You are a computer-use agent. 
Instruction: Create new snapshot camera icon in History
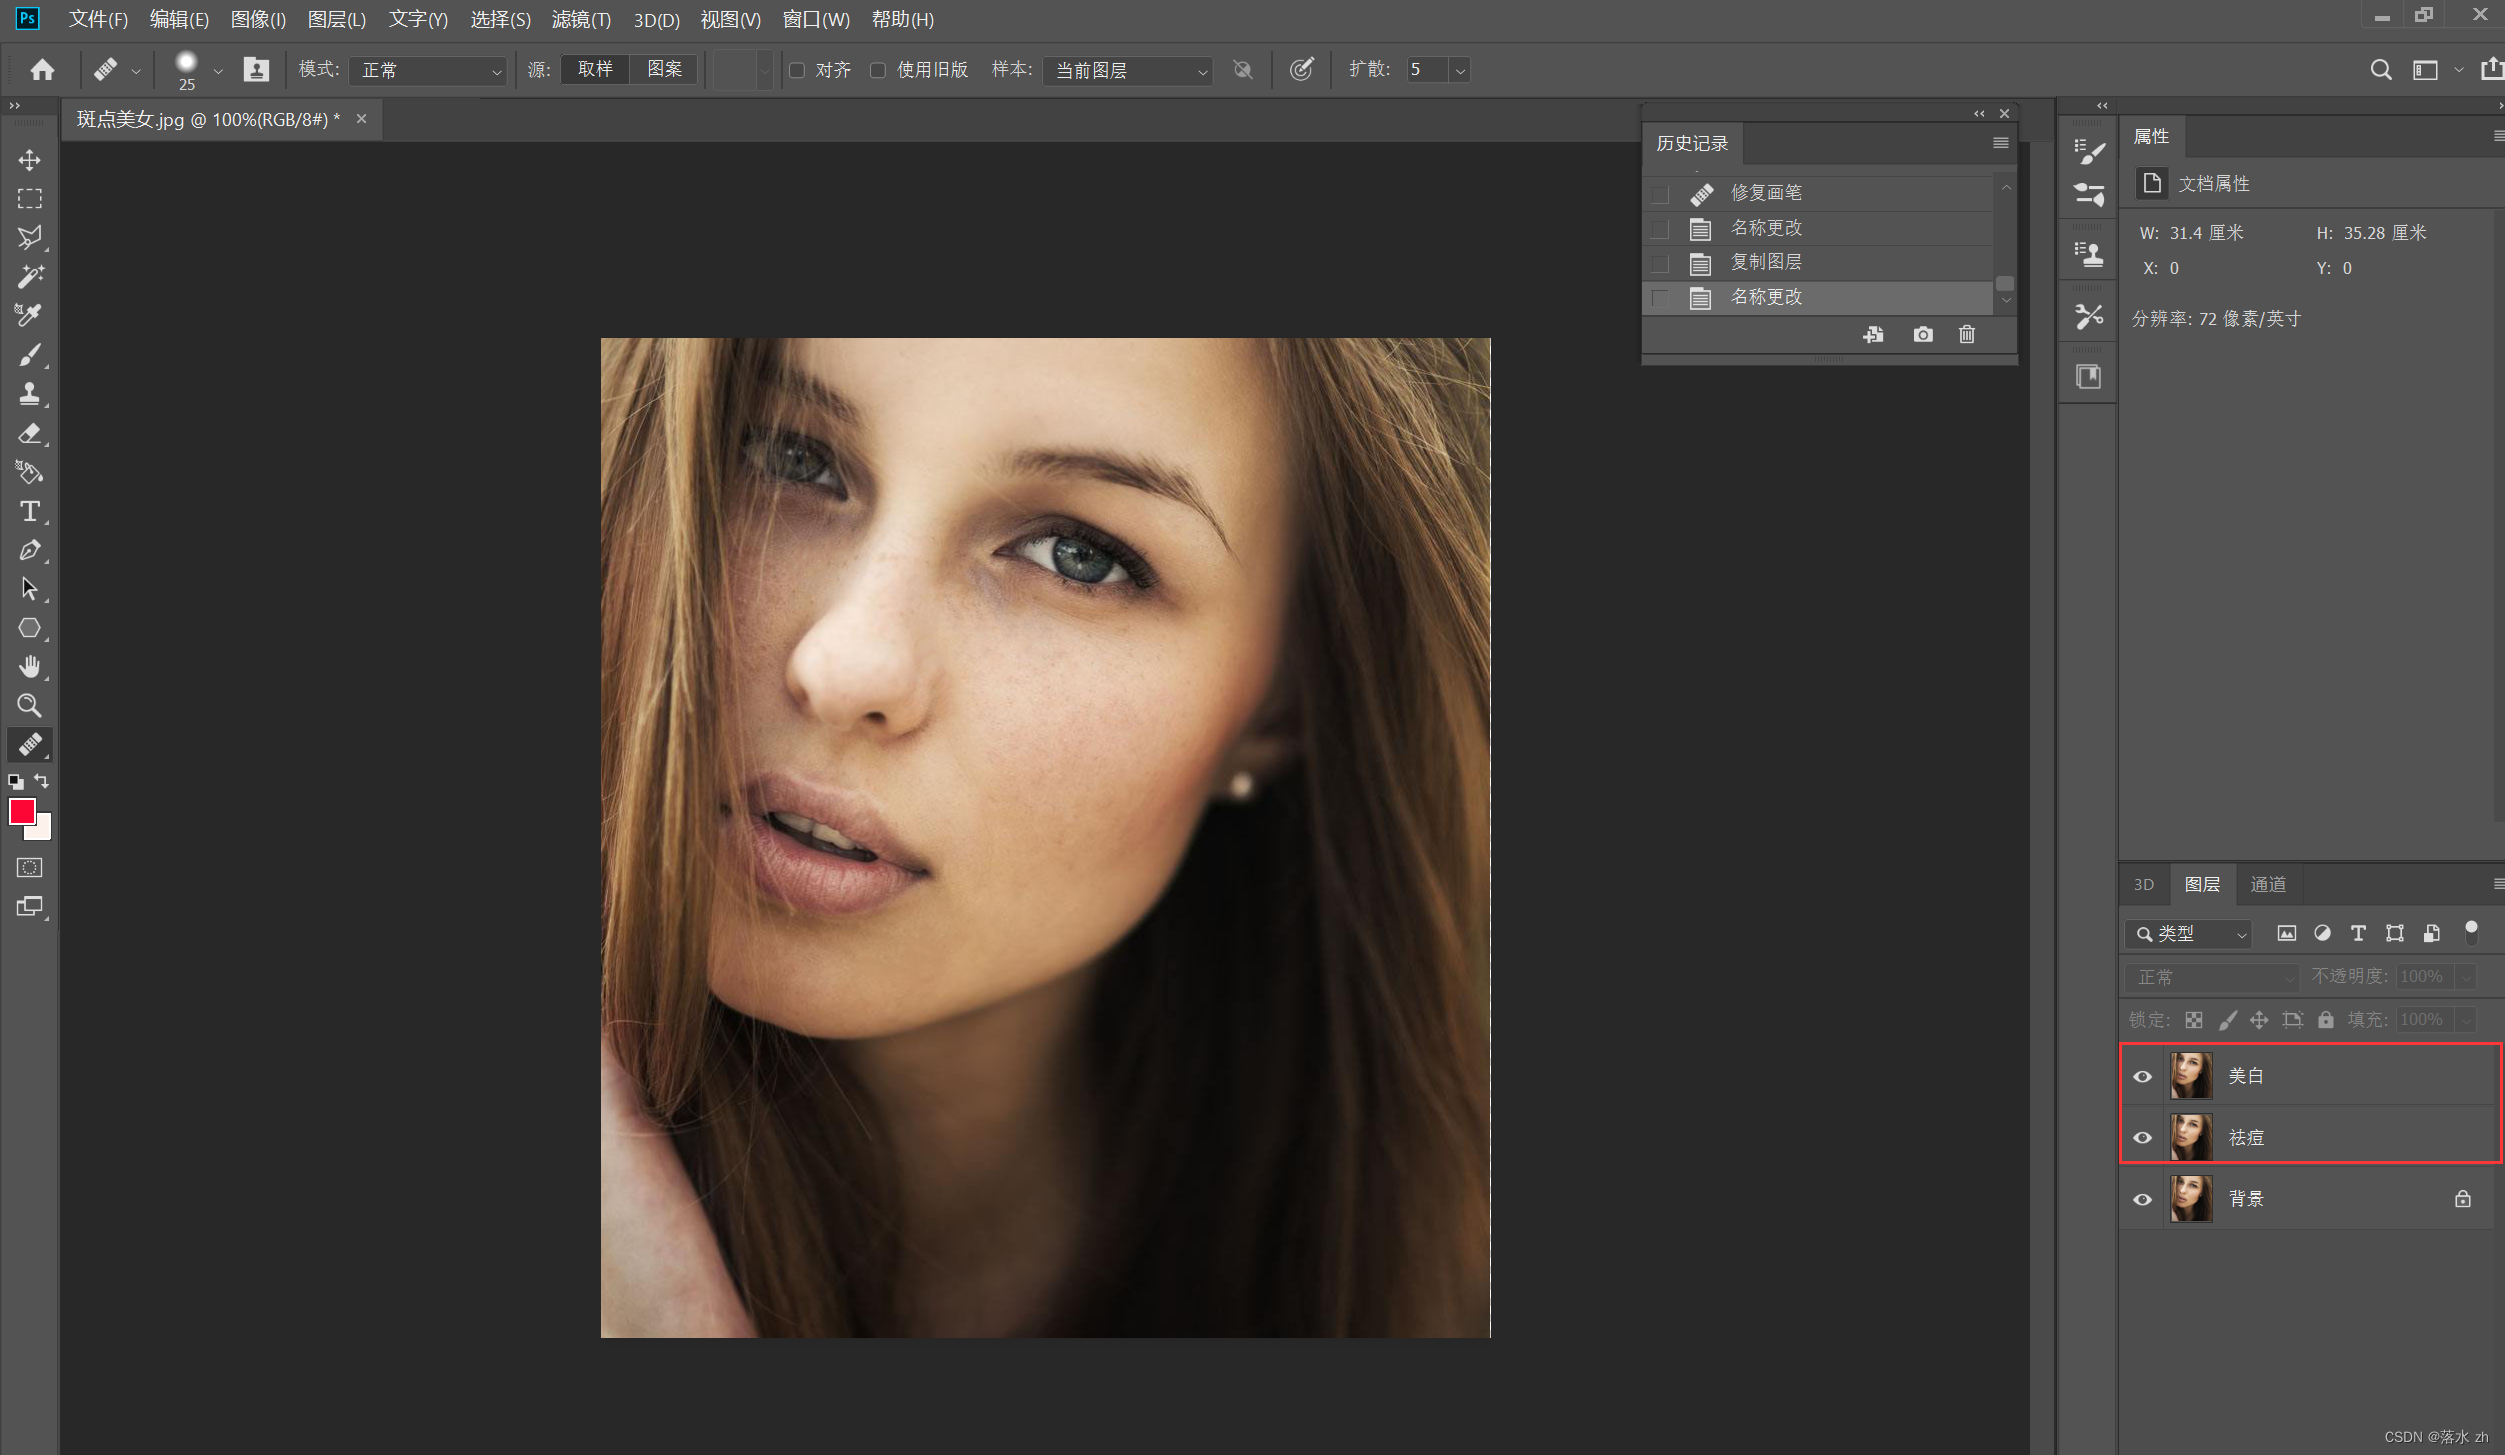click(x=1922, y=335)
